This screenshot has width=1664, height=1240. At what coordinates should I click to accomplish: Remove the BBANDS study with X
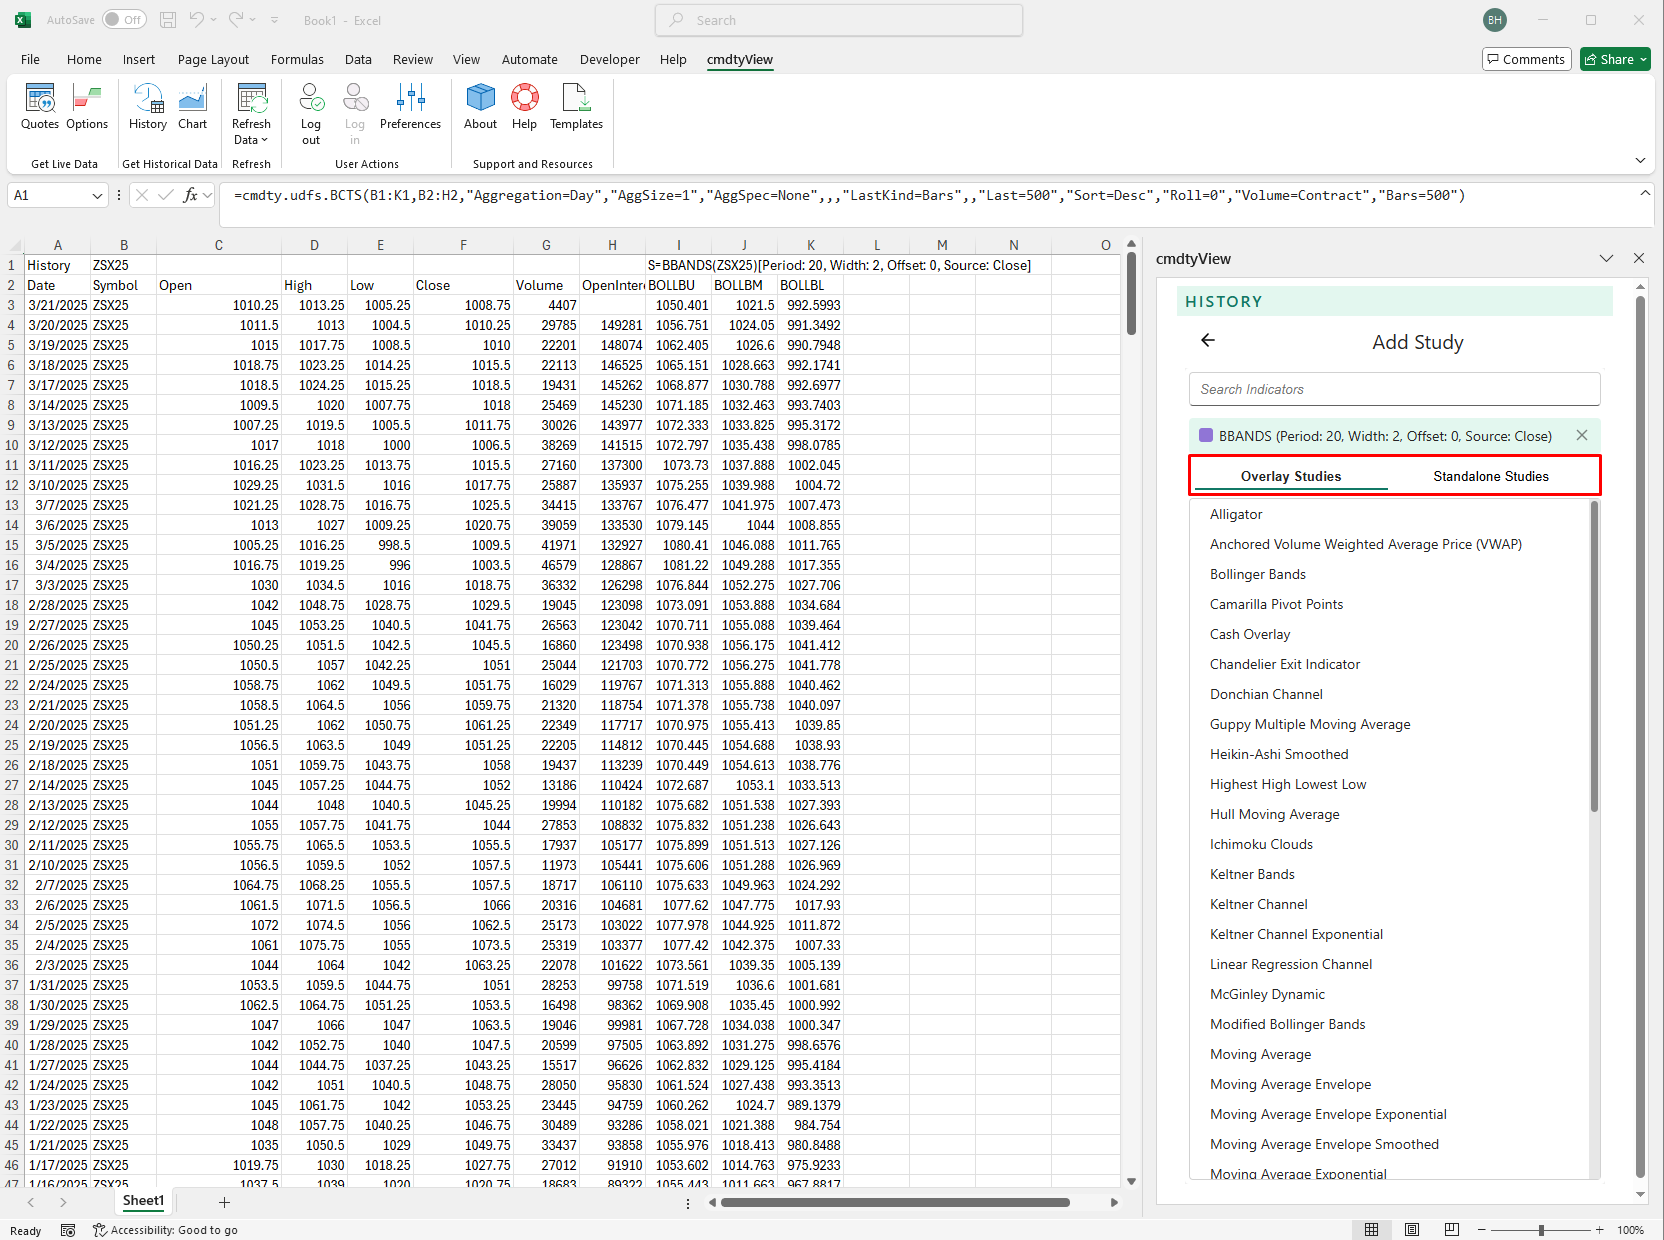point(1582,435)
